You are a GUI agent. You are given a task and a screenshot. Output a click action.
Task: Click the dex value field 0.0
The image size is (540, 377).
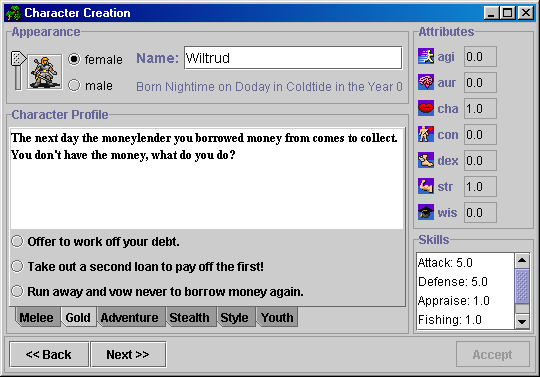click(x=480, y=160)
